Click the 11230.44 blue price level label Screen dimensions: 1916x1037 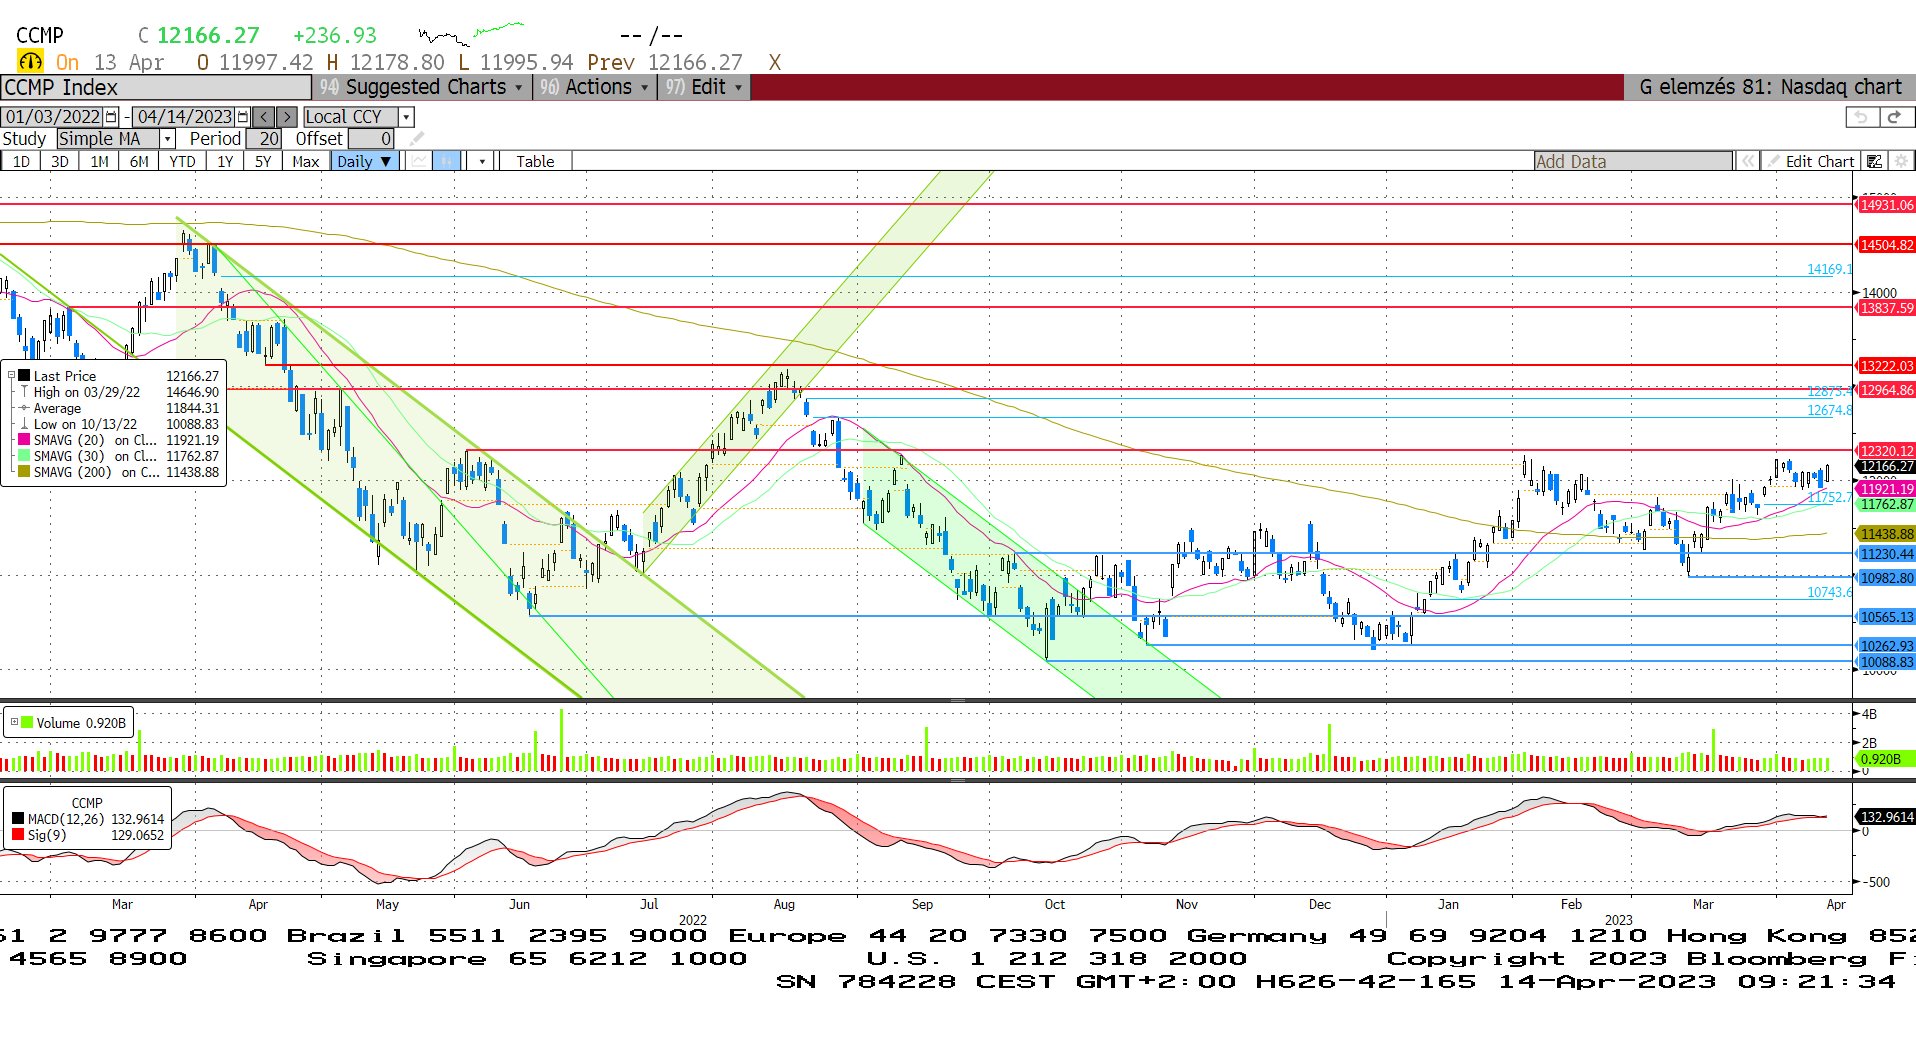coord(1886,554)
